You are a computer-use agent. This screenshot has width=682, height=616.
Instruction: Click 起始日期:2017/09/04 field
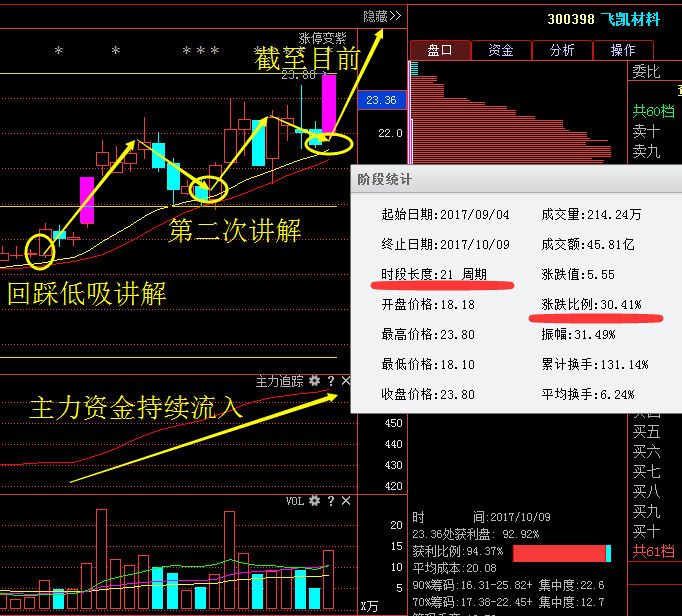[x=445, y=214]
